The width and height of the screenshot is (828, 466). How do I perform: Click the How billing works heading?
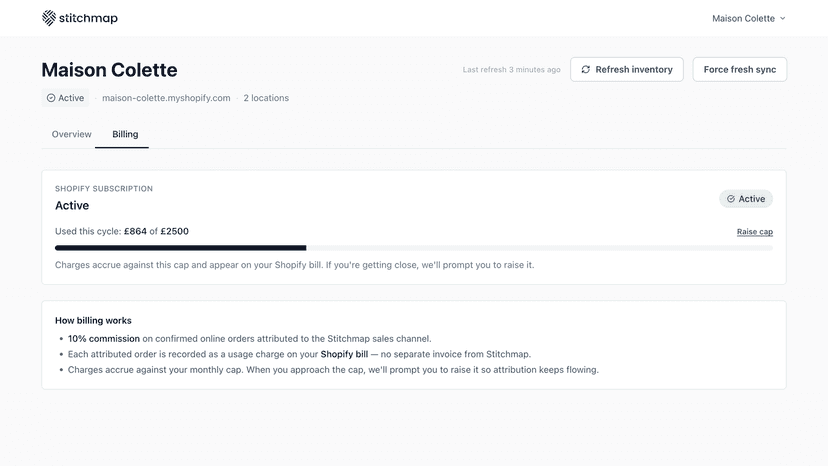tap(93, 320)
